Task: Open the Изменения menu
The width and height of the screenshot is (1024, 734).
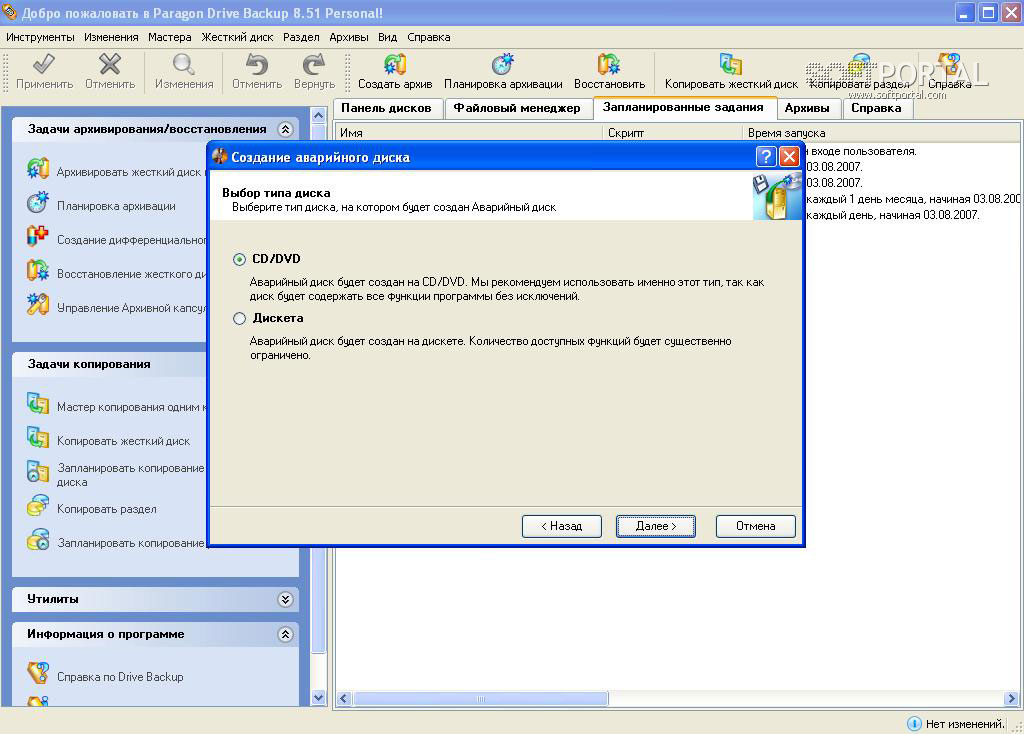Action: [x=111, y=37]
